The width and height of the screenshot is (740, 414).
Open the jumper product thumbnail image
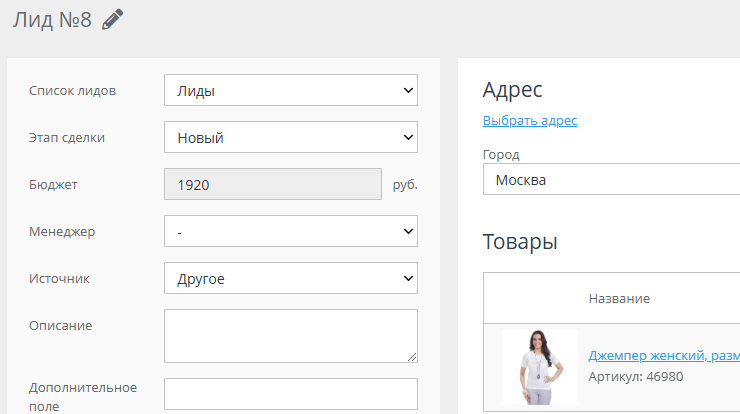(x=540, y=367)
